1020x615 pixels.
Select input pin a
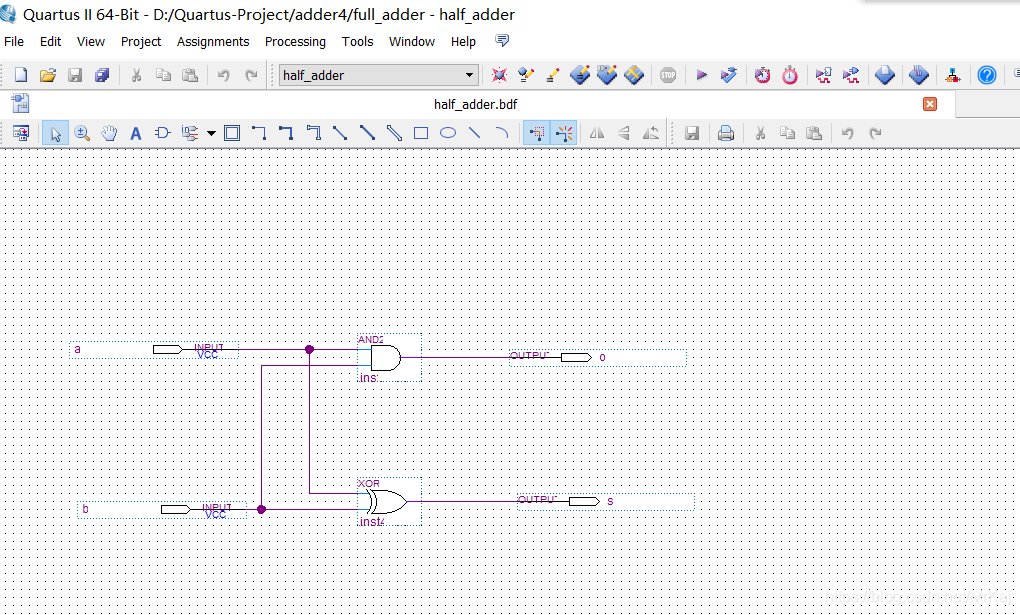(x=154, y=349)
